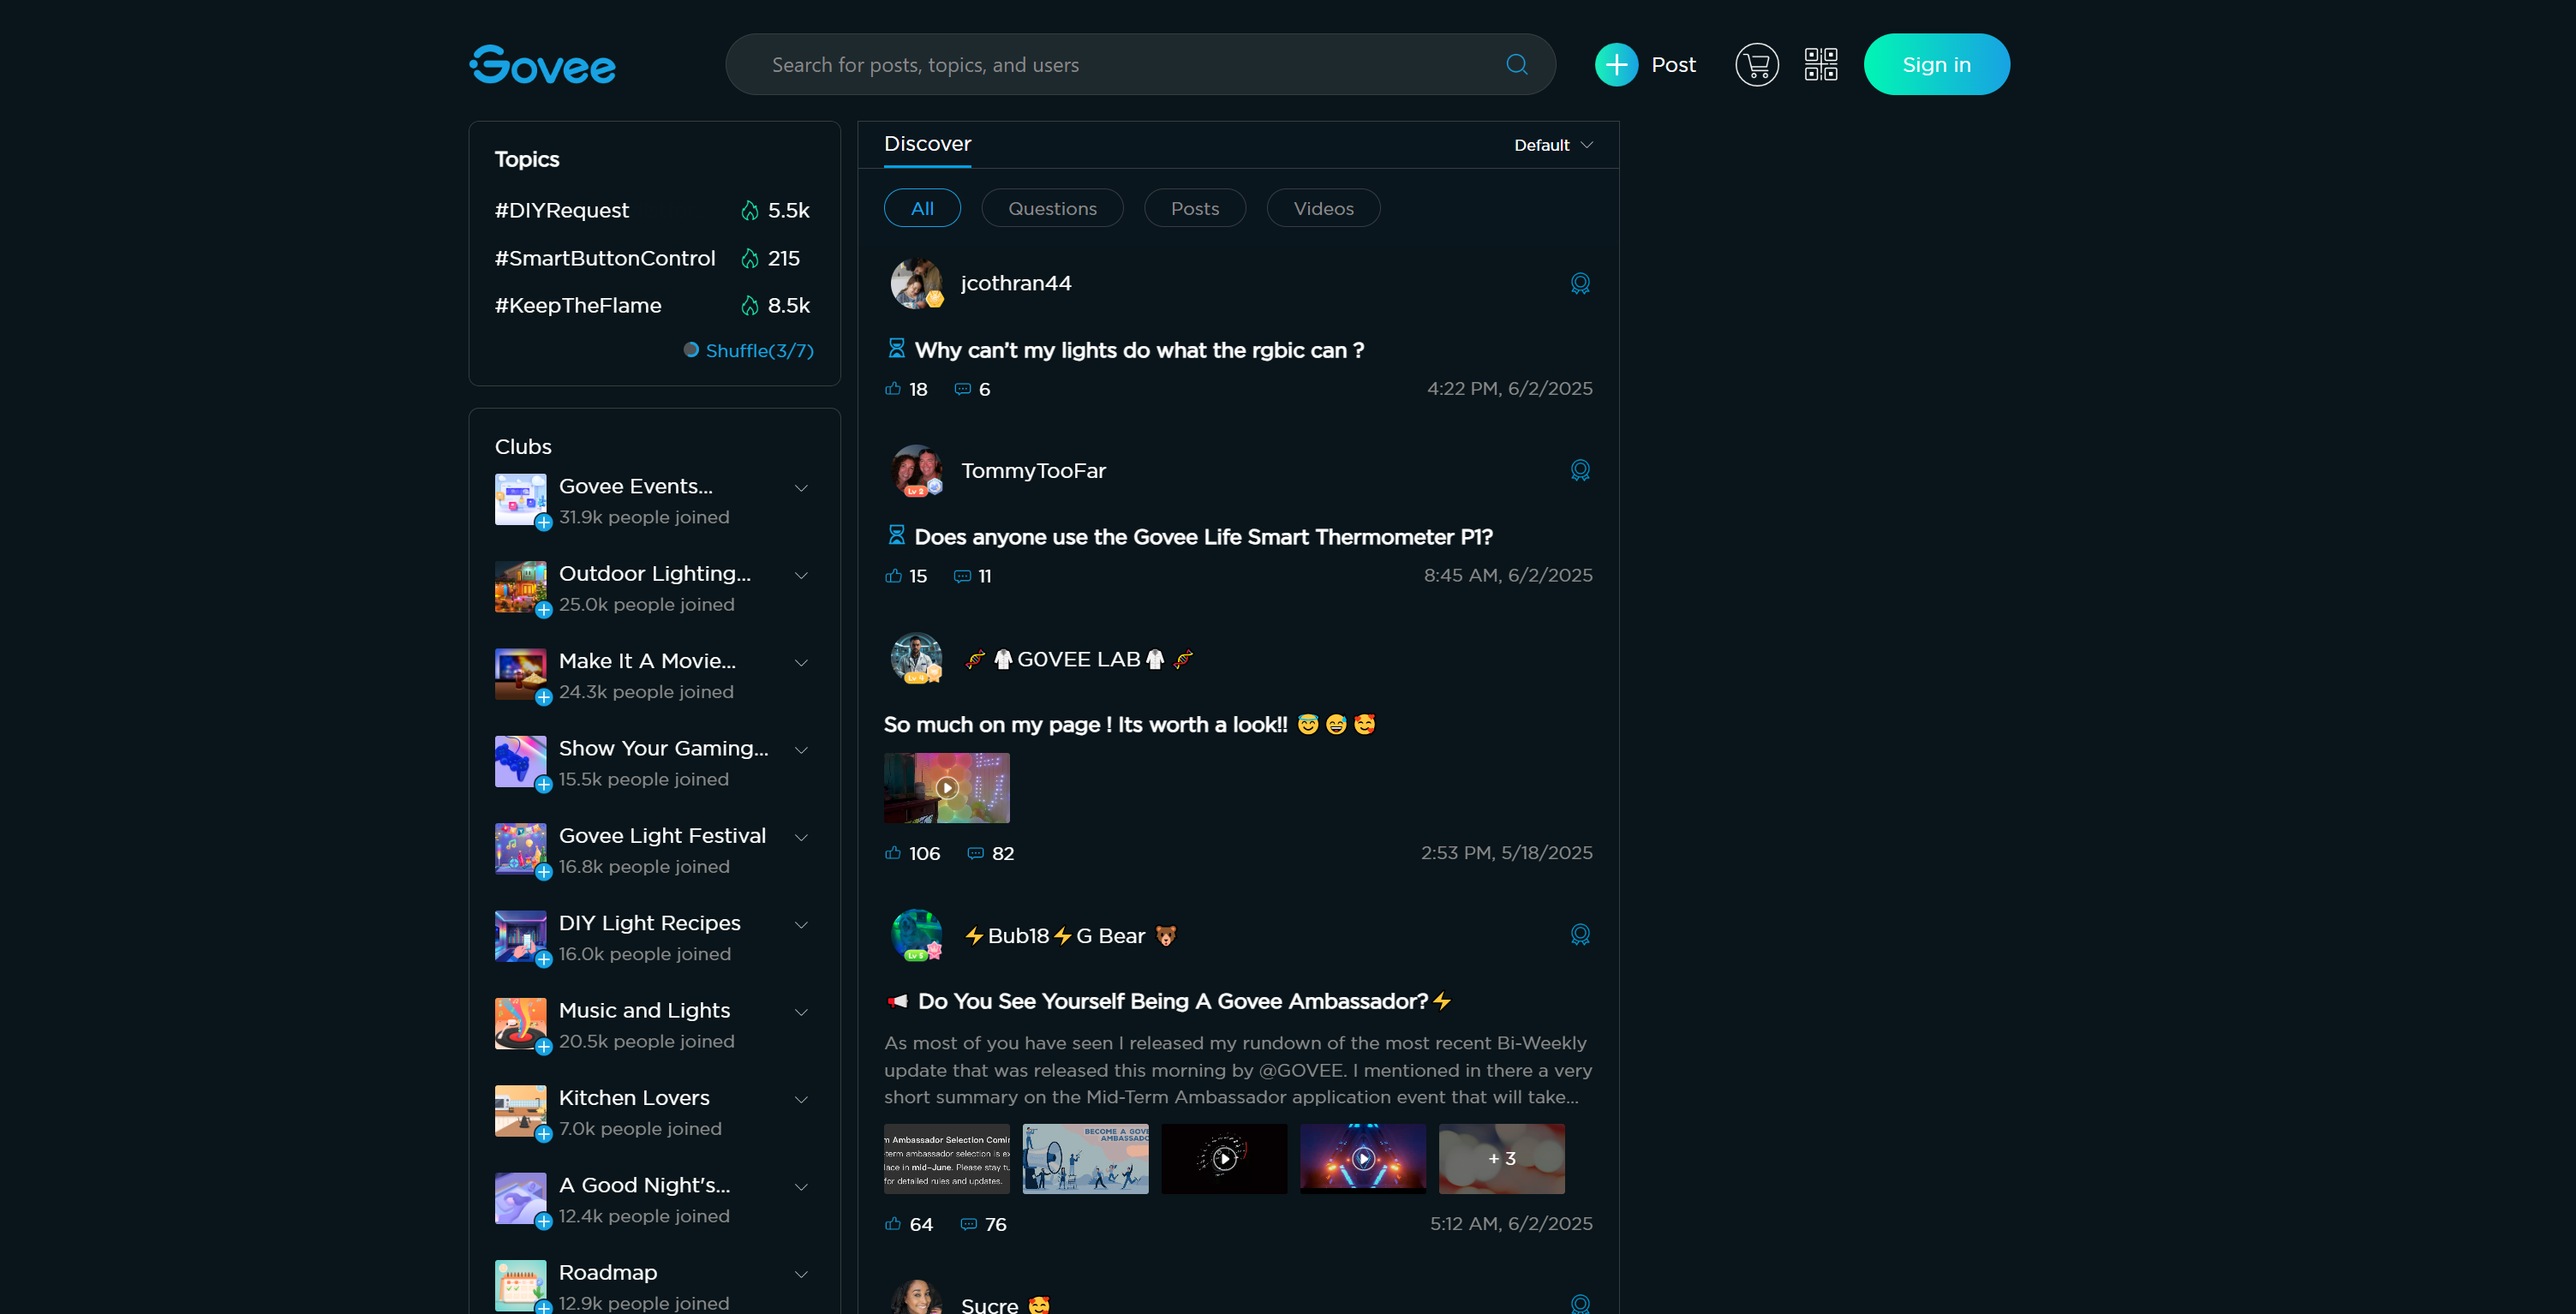
Task: Click Shuffle(3/7) topics link
Action: [x=749, y=351]
